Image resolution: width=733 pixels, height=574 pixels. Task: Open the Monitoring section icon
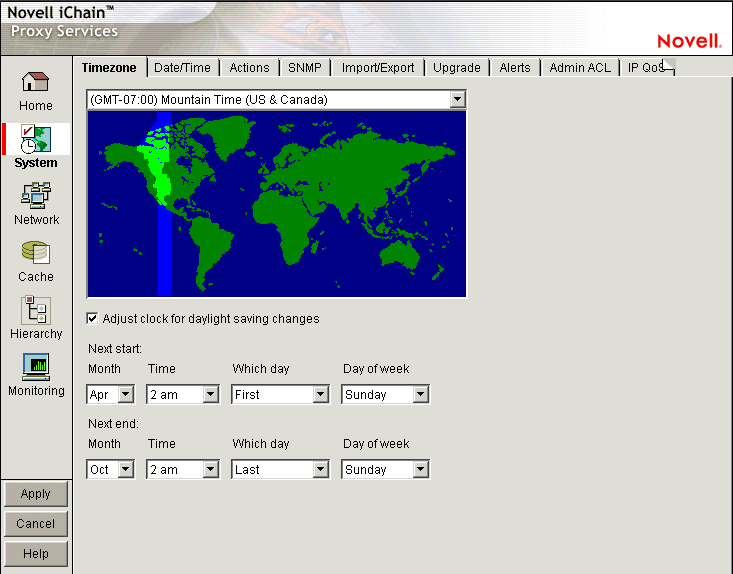tap(36, 367)
